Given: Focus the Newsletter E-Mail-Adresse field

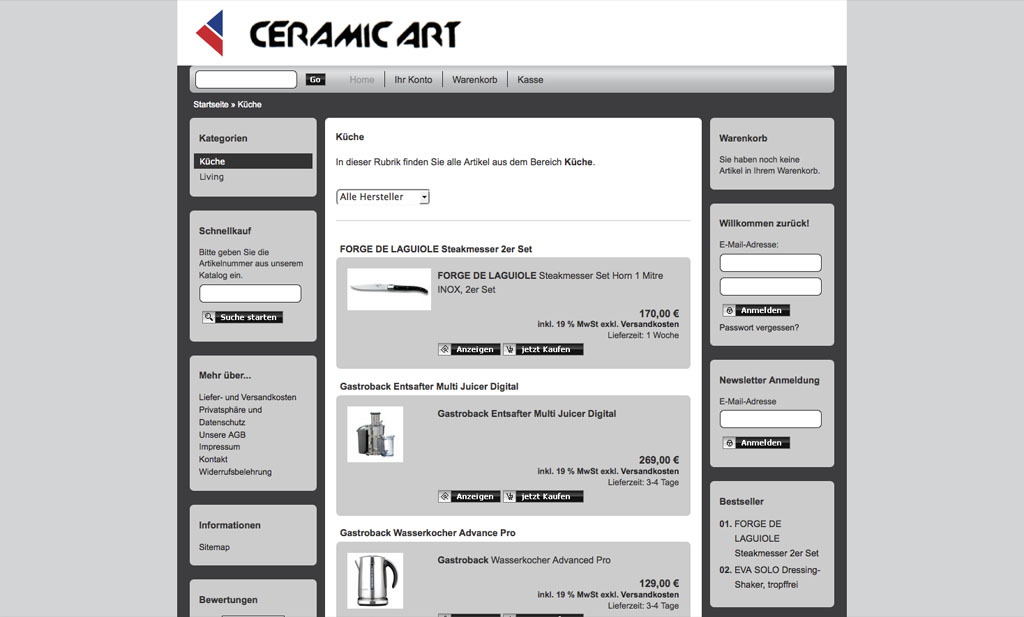Looking at the screenshot, I should tap(771, 419).
